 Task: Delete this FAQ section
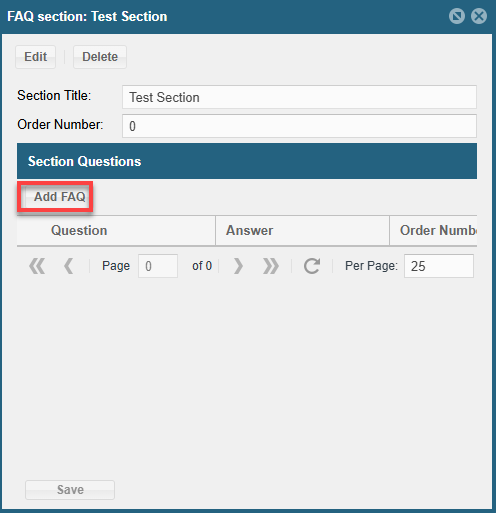100,57
